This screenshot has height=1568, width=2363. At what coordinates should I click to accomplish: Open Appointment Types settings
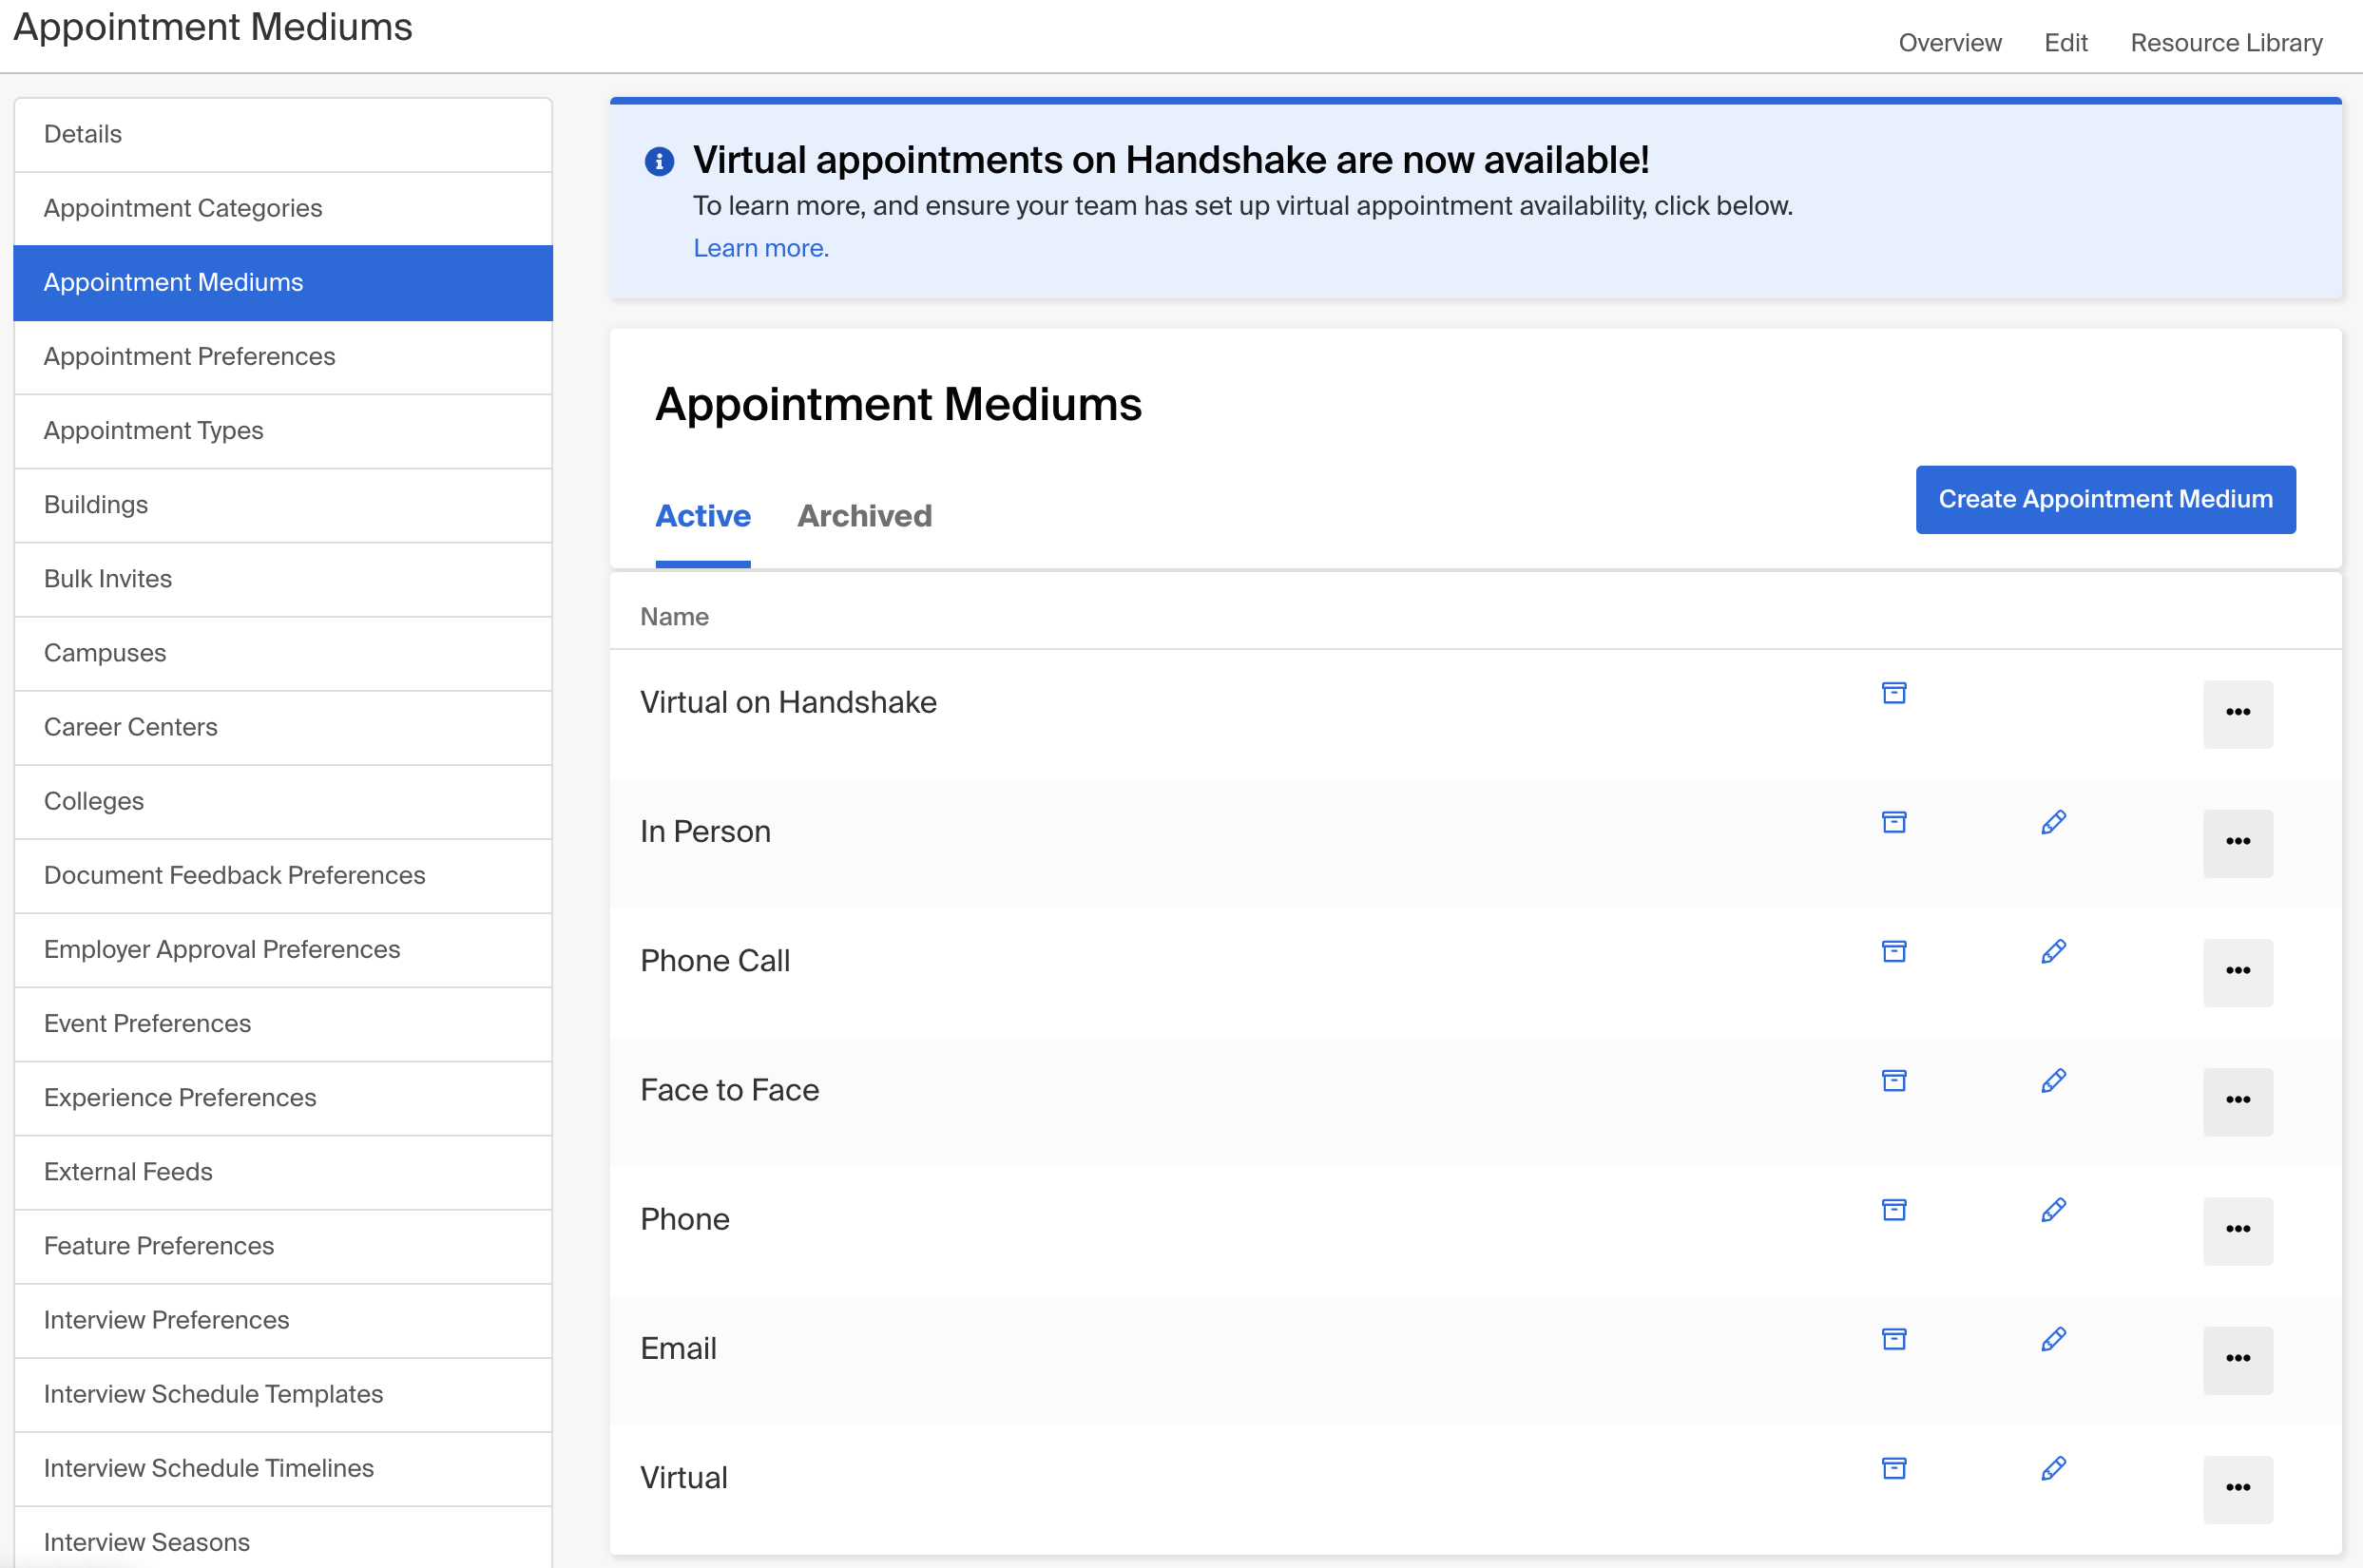click(283, 431)
